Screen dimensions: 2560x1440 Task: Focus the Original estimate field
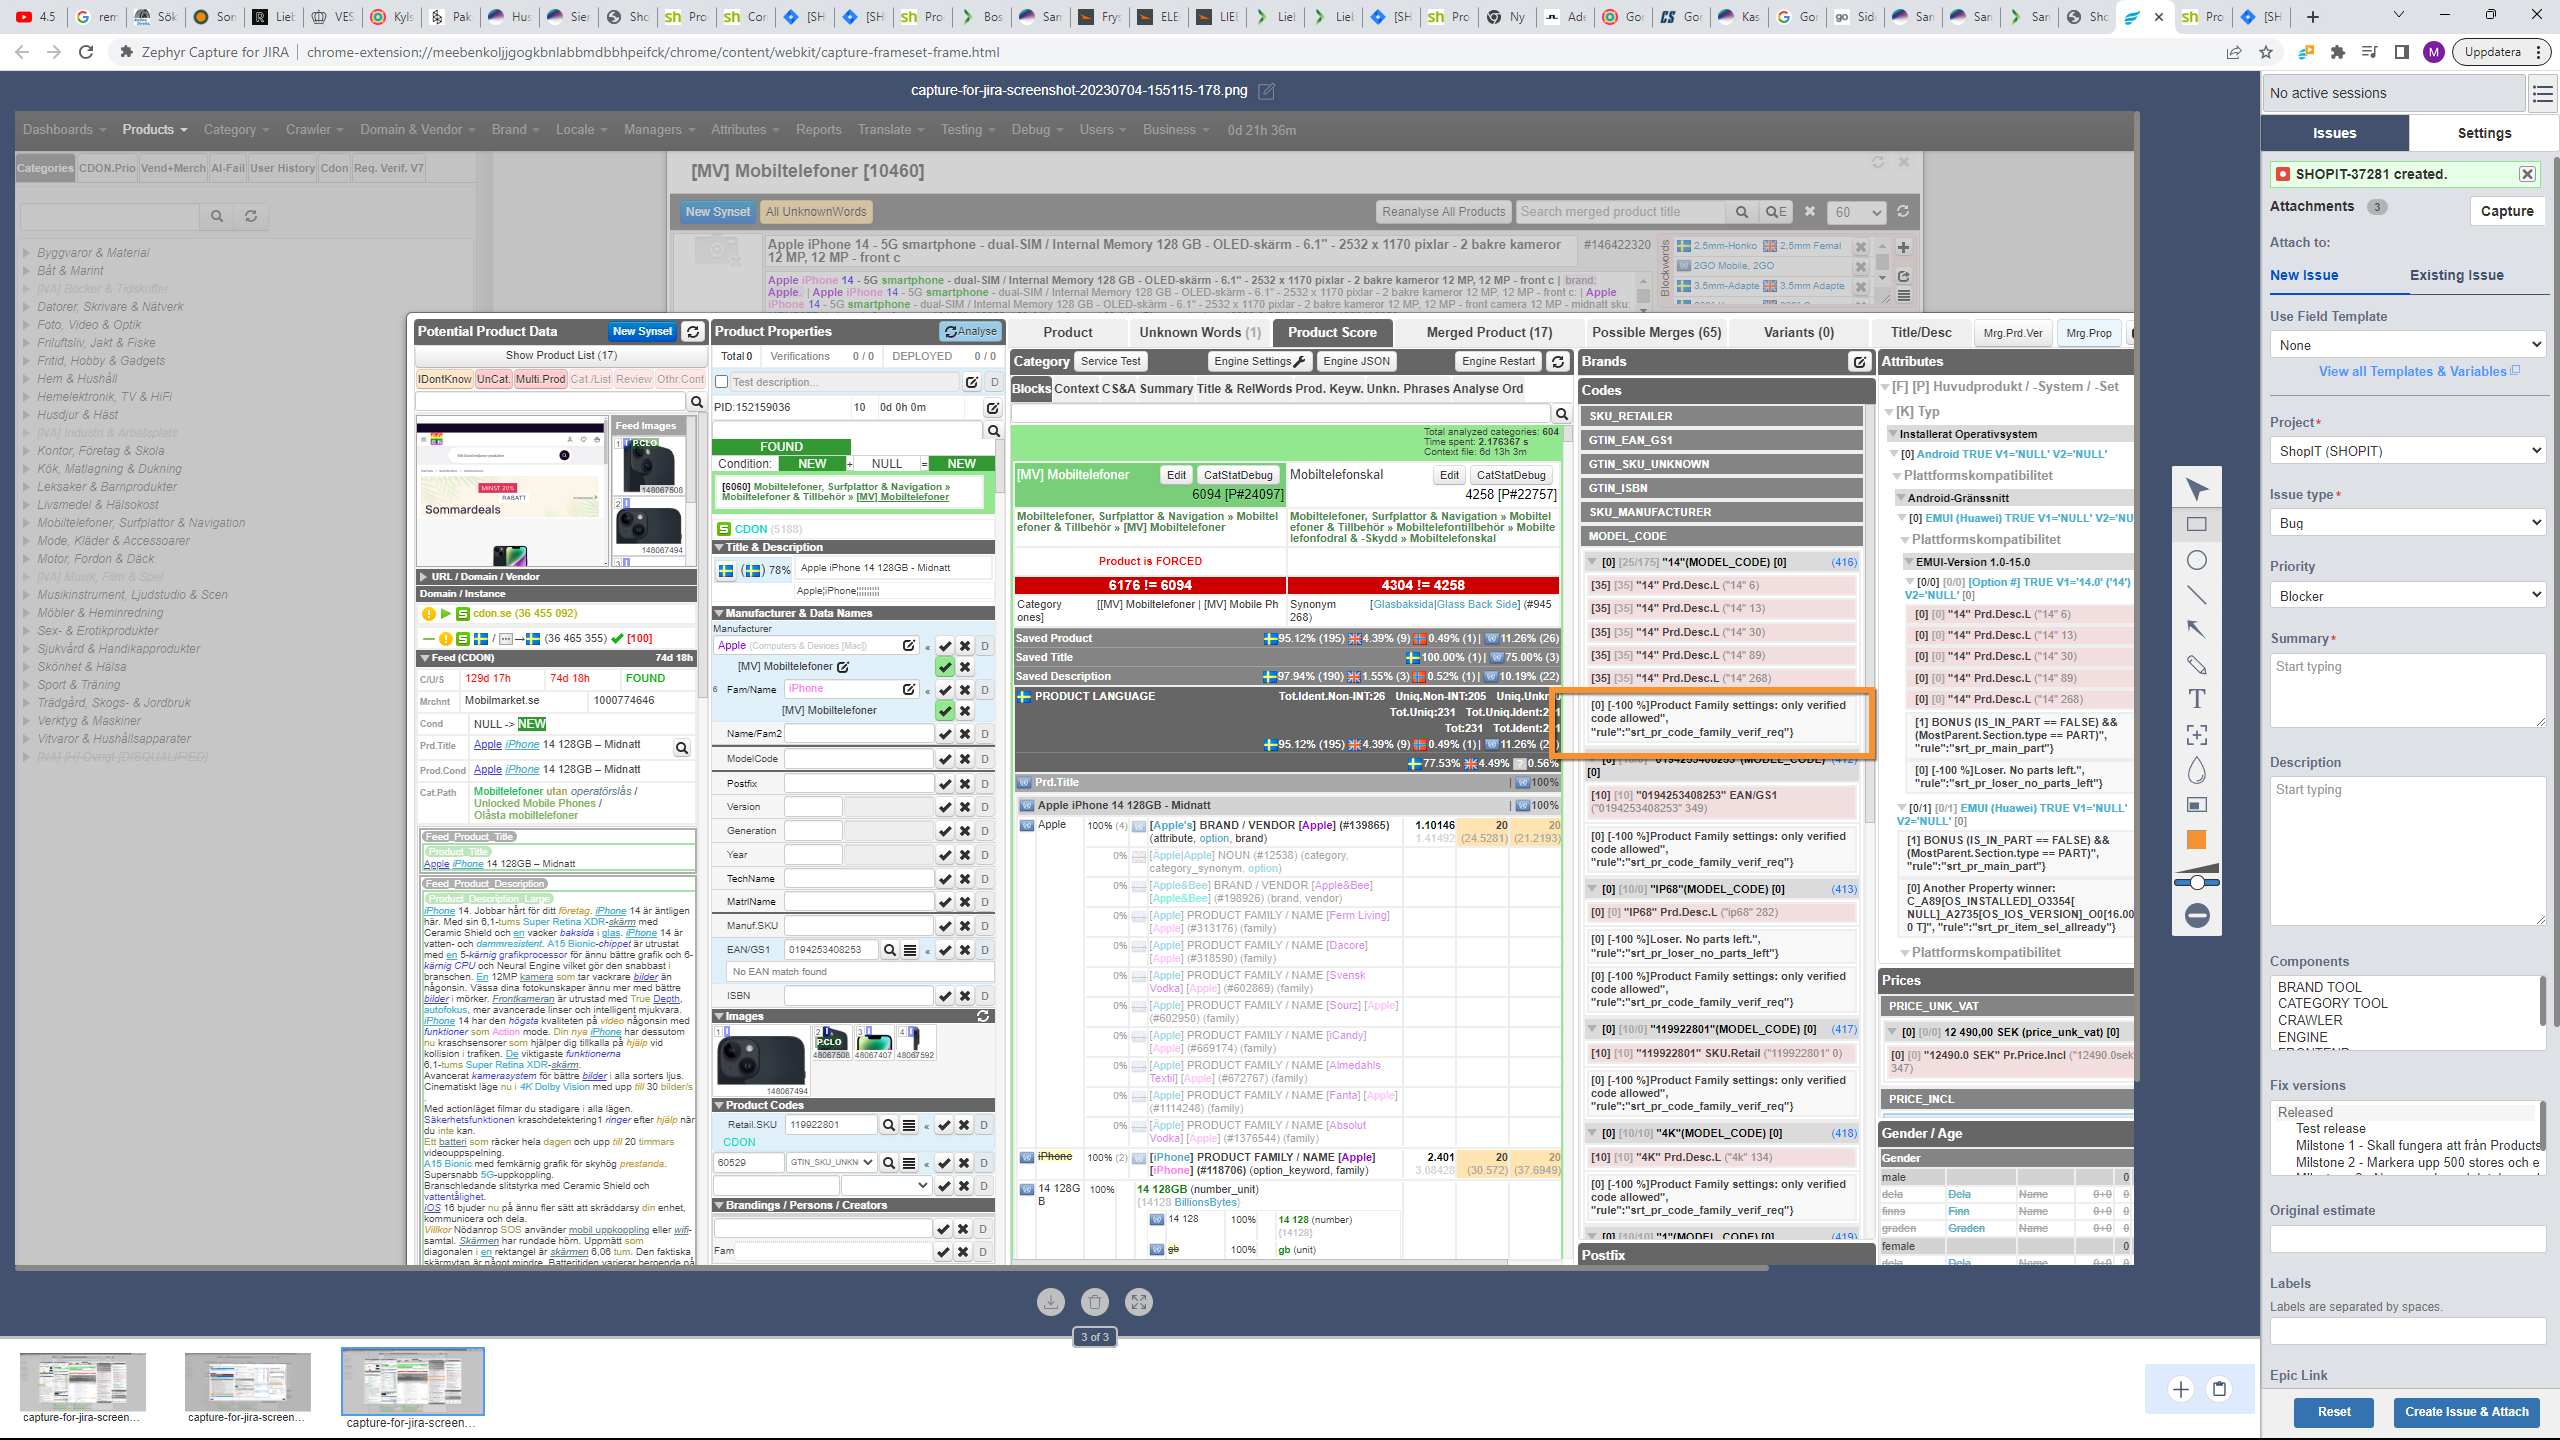(x=2407, y=1239)
